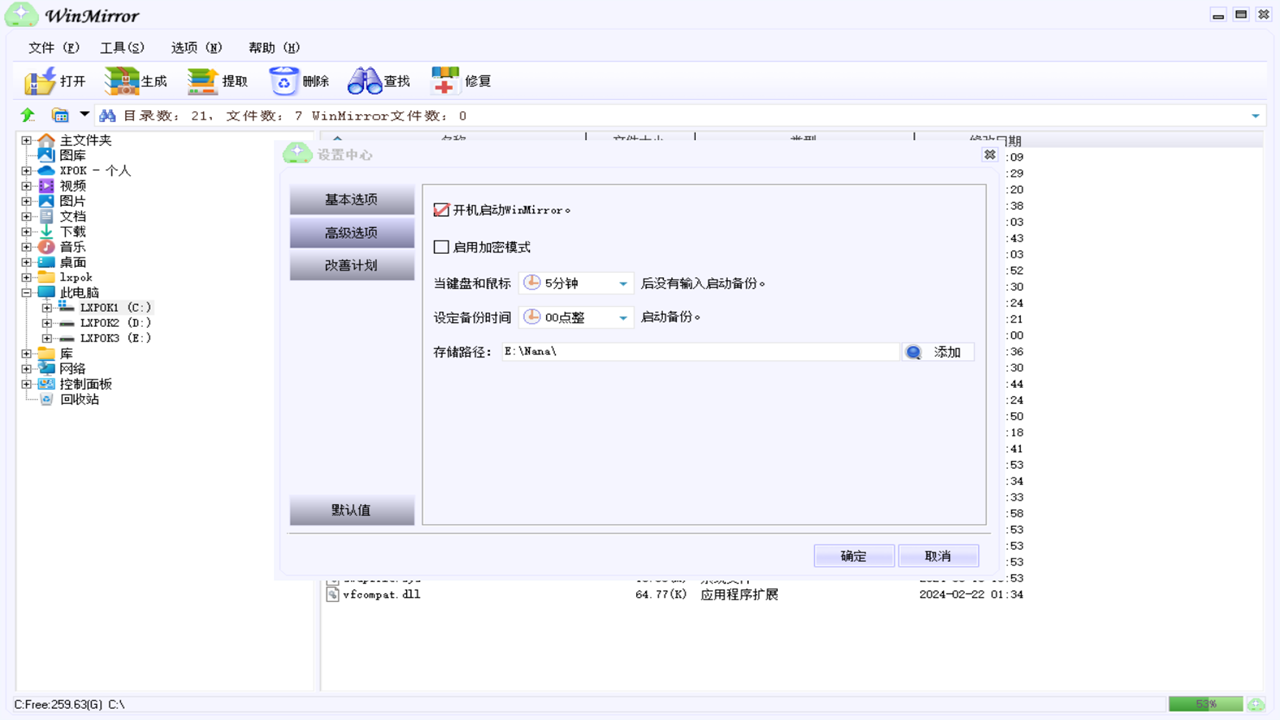Screen dimensions: 1280x720
Task: Open the 5分钟 idle time dropdown
Action: [x=622, y=282]
